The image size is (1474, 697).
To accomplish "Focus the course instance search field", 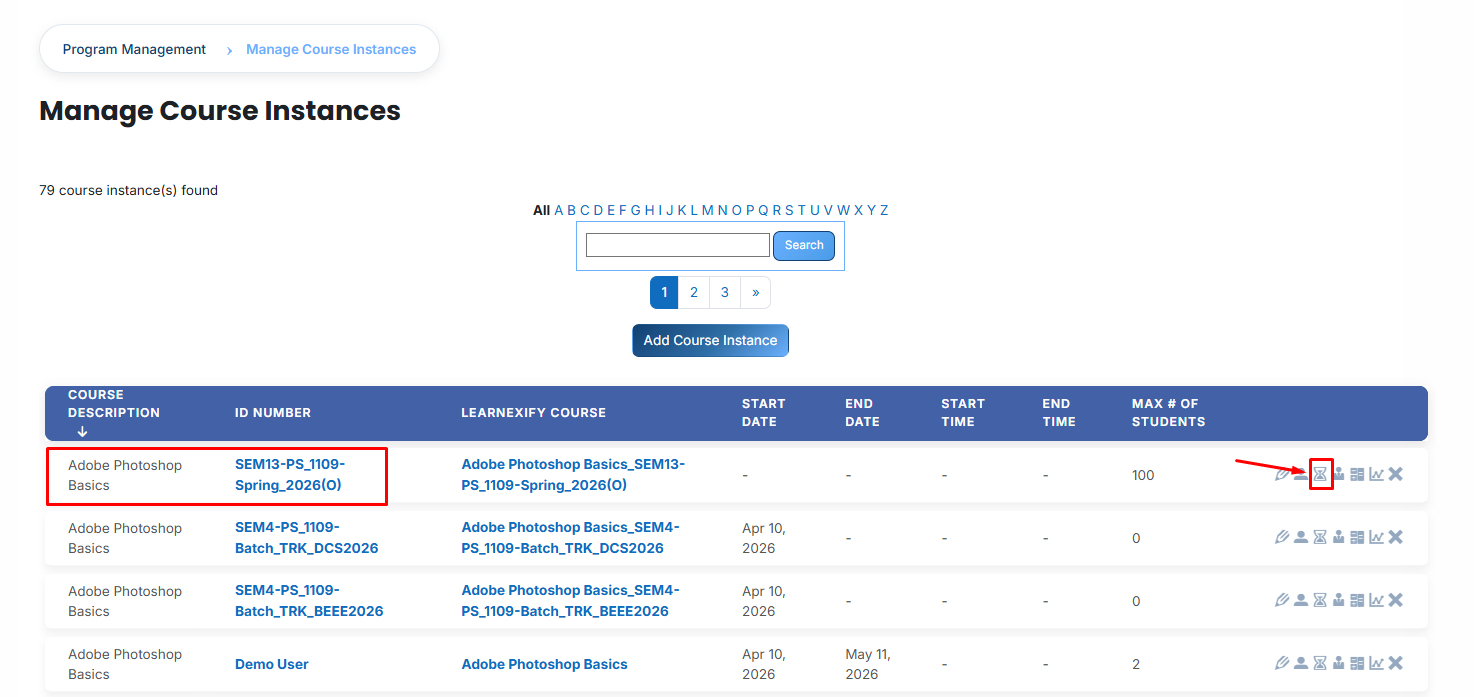I will point(678,245).
